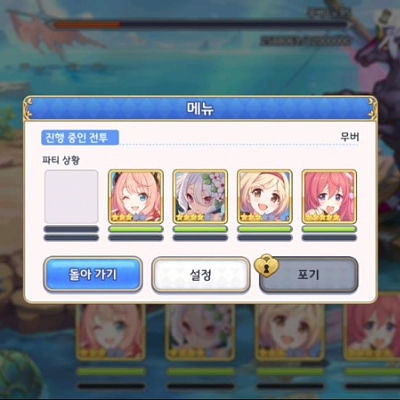Tap the blurred pink-haired unit card behind menu
This screenshot has width=400, height=400.
coord(111,332)
